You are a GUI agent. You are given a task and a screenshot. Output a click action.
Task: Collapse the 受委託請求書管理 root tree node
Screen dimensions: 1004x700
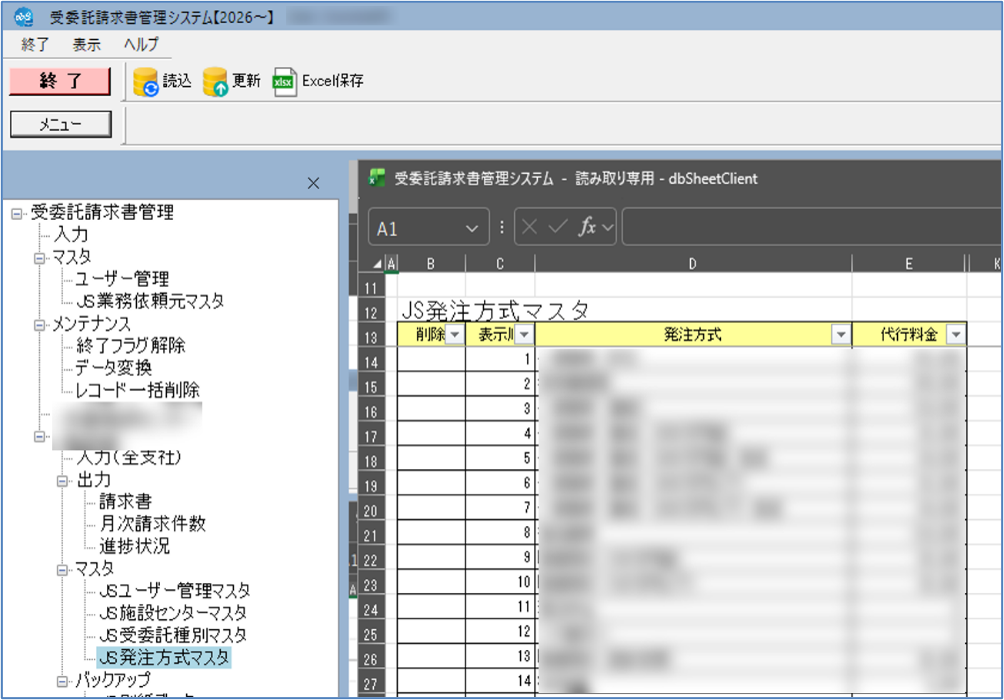pos(17,214)
